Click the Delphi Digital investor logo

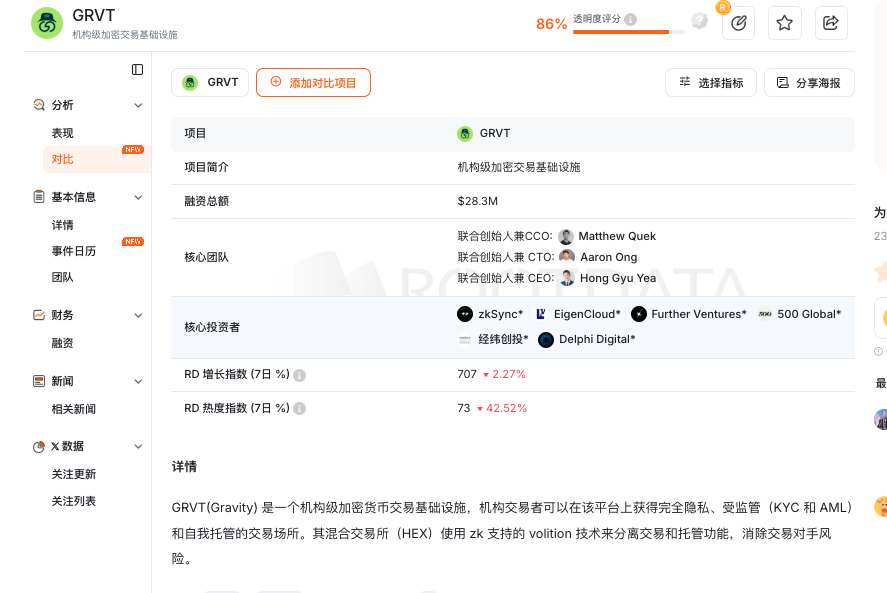point(546,340)
